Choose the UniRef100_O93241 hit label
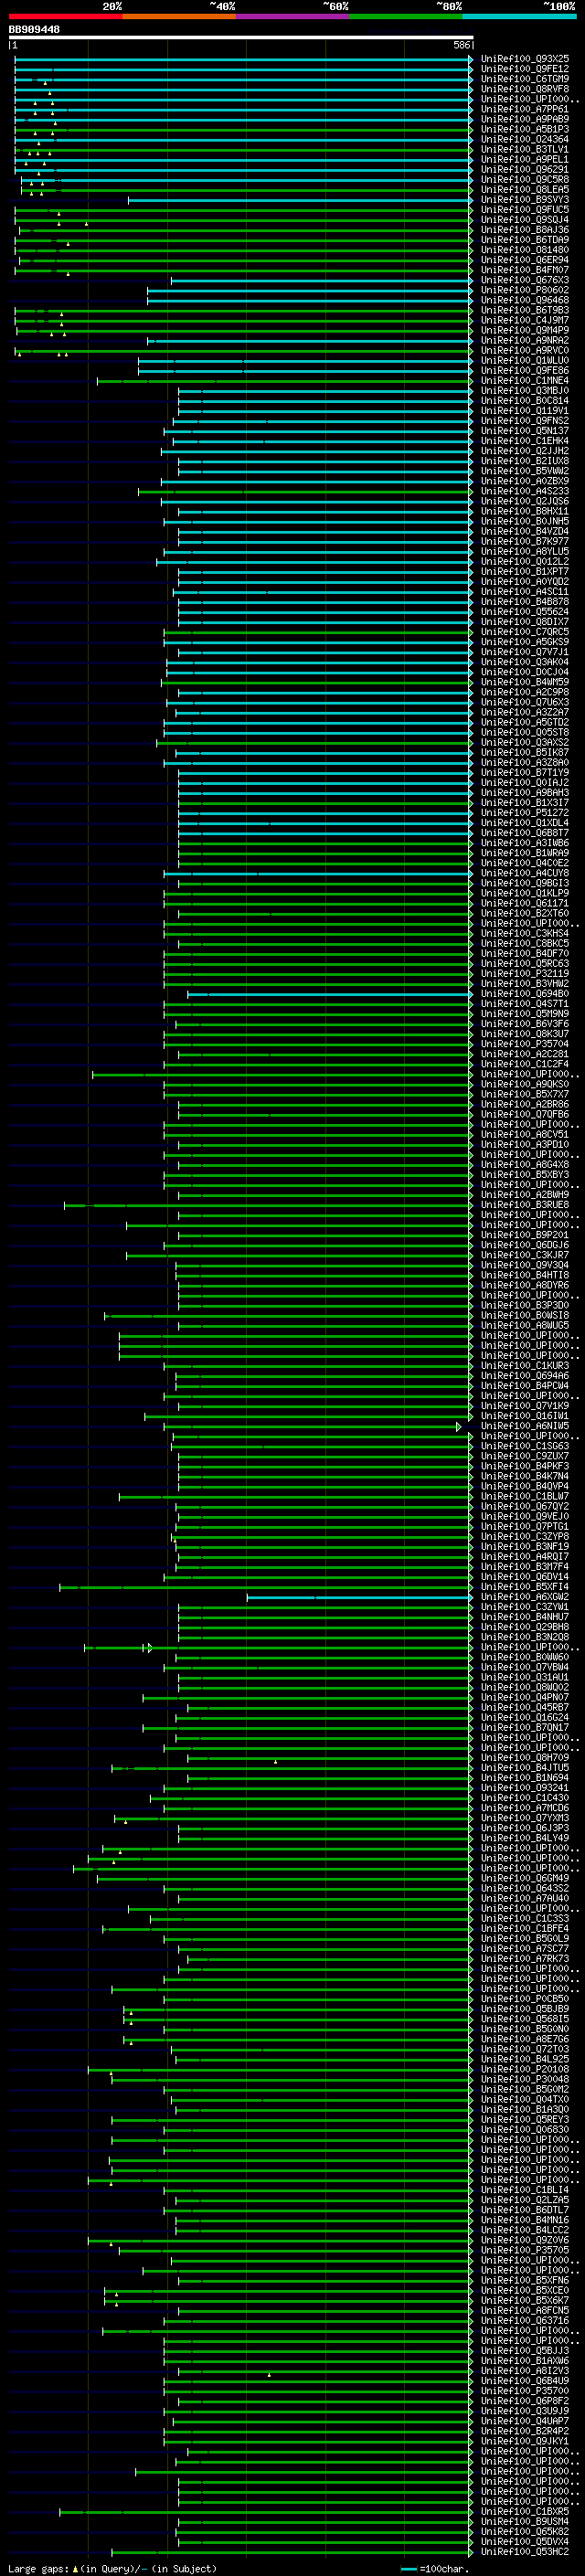The image size is (585, 2576). pos(525,1788)
